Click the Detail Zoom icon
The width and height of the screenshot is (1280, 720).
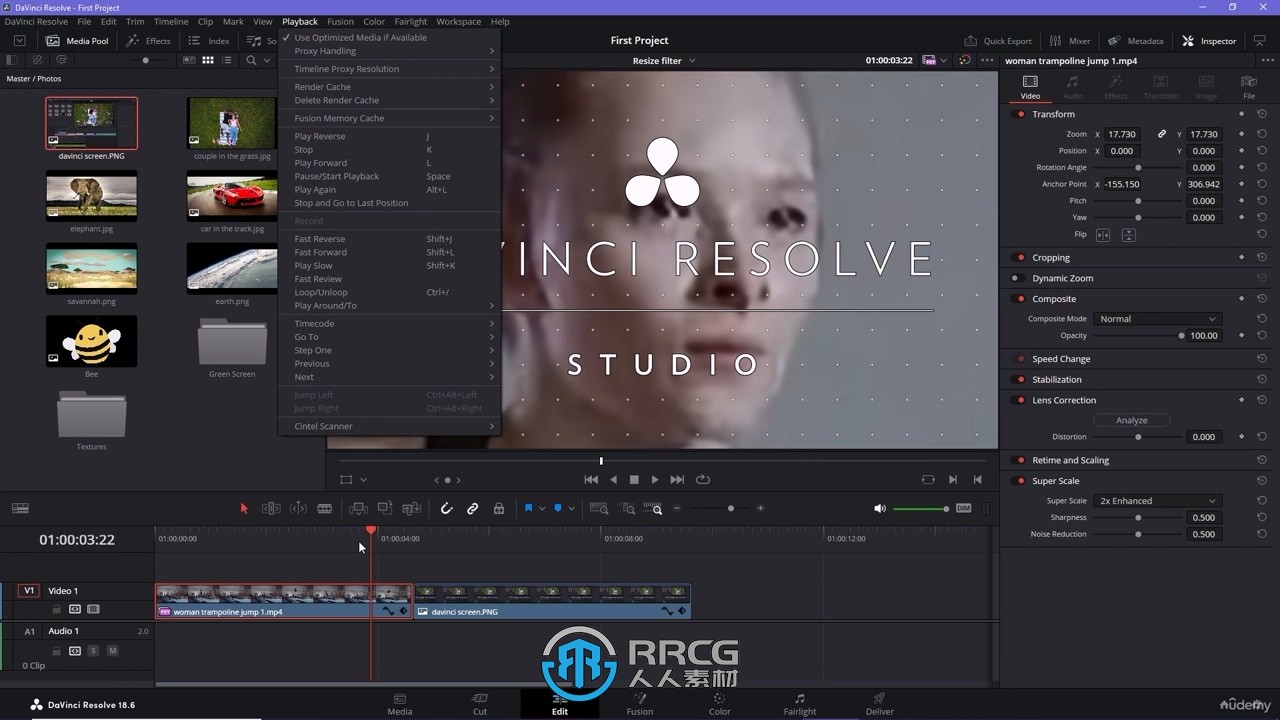pyautogui.click(x=627, y=508)
